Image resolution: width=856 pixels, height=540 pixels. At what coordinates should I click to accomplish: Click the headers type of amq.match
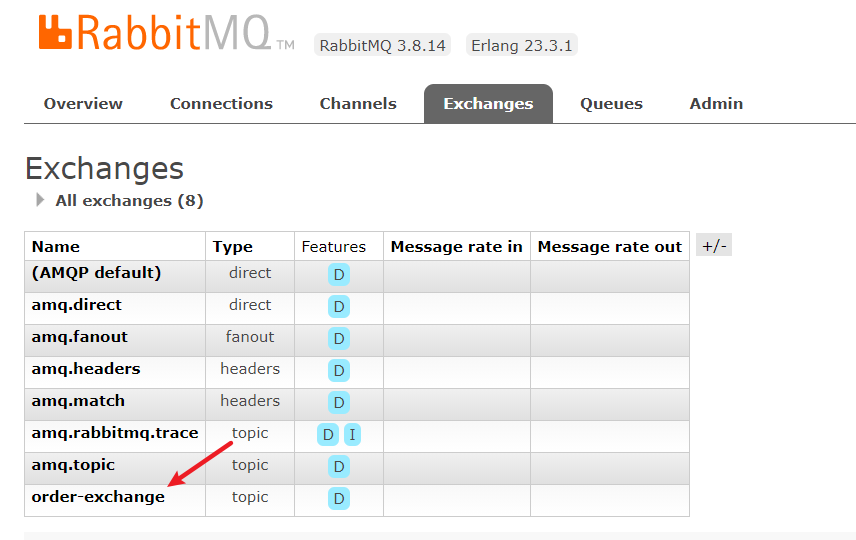250,401
